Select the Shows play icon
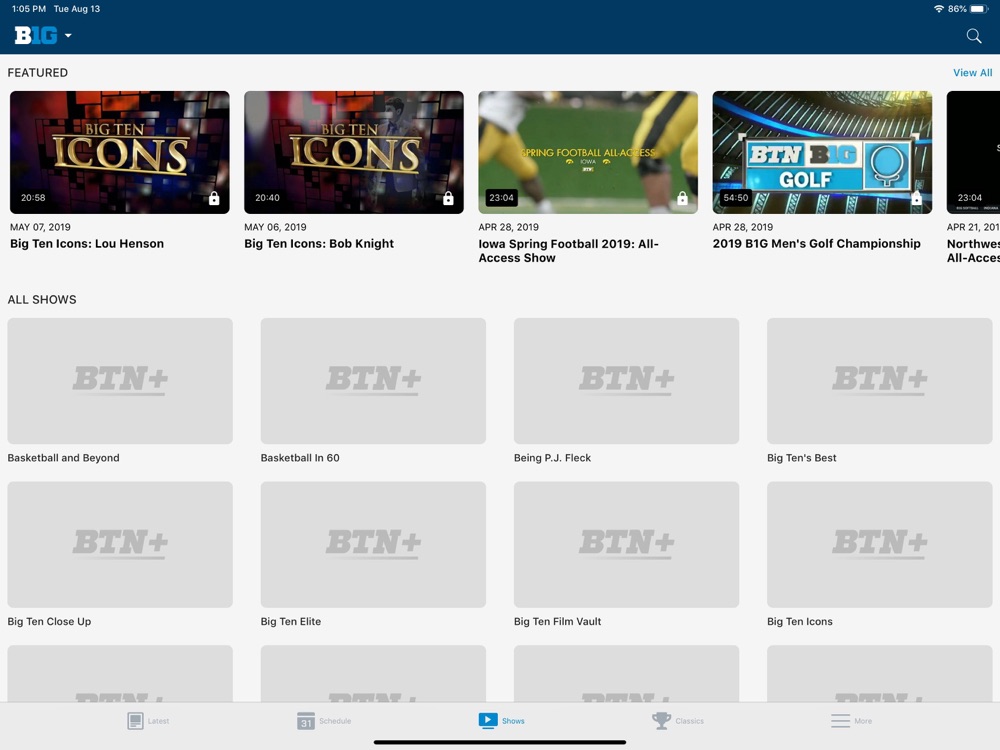1000x750 pixels. [488, 720]
